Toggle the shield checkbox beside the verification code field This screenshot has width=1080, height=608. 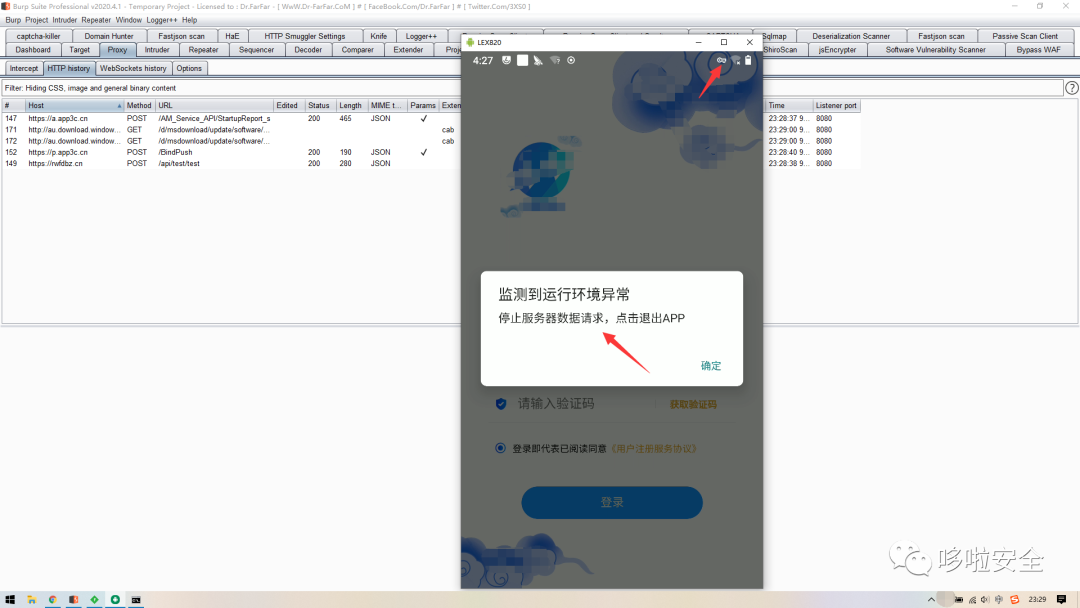pyautogui.click(x=501, y=404)
